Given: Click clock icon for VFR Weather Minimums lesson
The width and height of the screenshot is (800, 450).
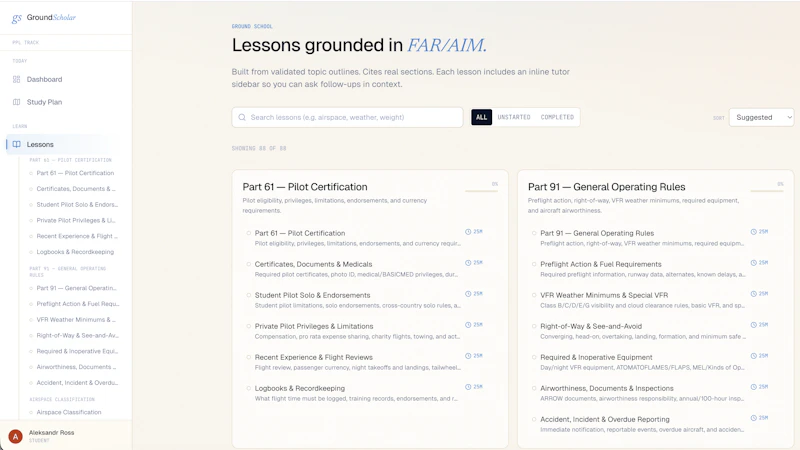Looking at the screenshot, I should 754,294.
